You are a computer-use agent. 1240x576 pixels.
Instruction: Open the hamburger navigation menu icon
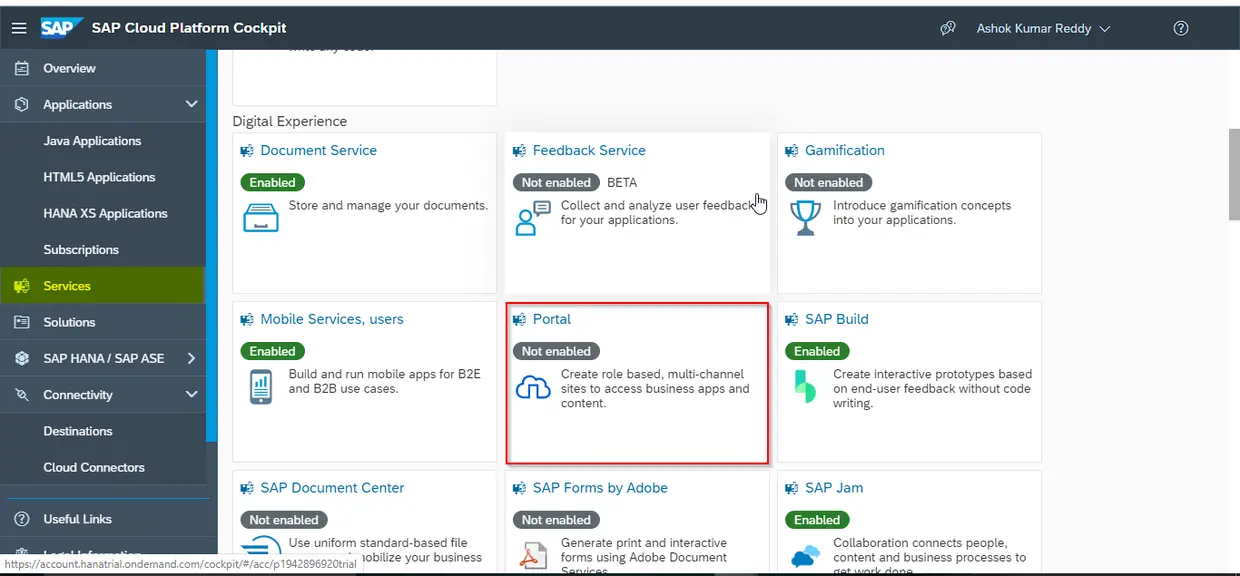(x=19, y=28)
